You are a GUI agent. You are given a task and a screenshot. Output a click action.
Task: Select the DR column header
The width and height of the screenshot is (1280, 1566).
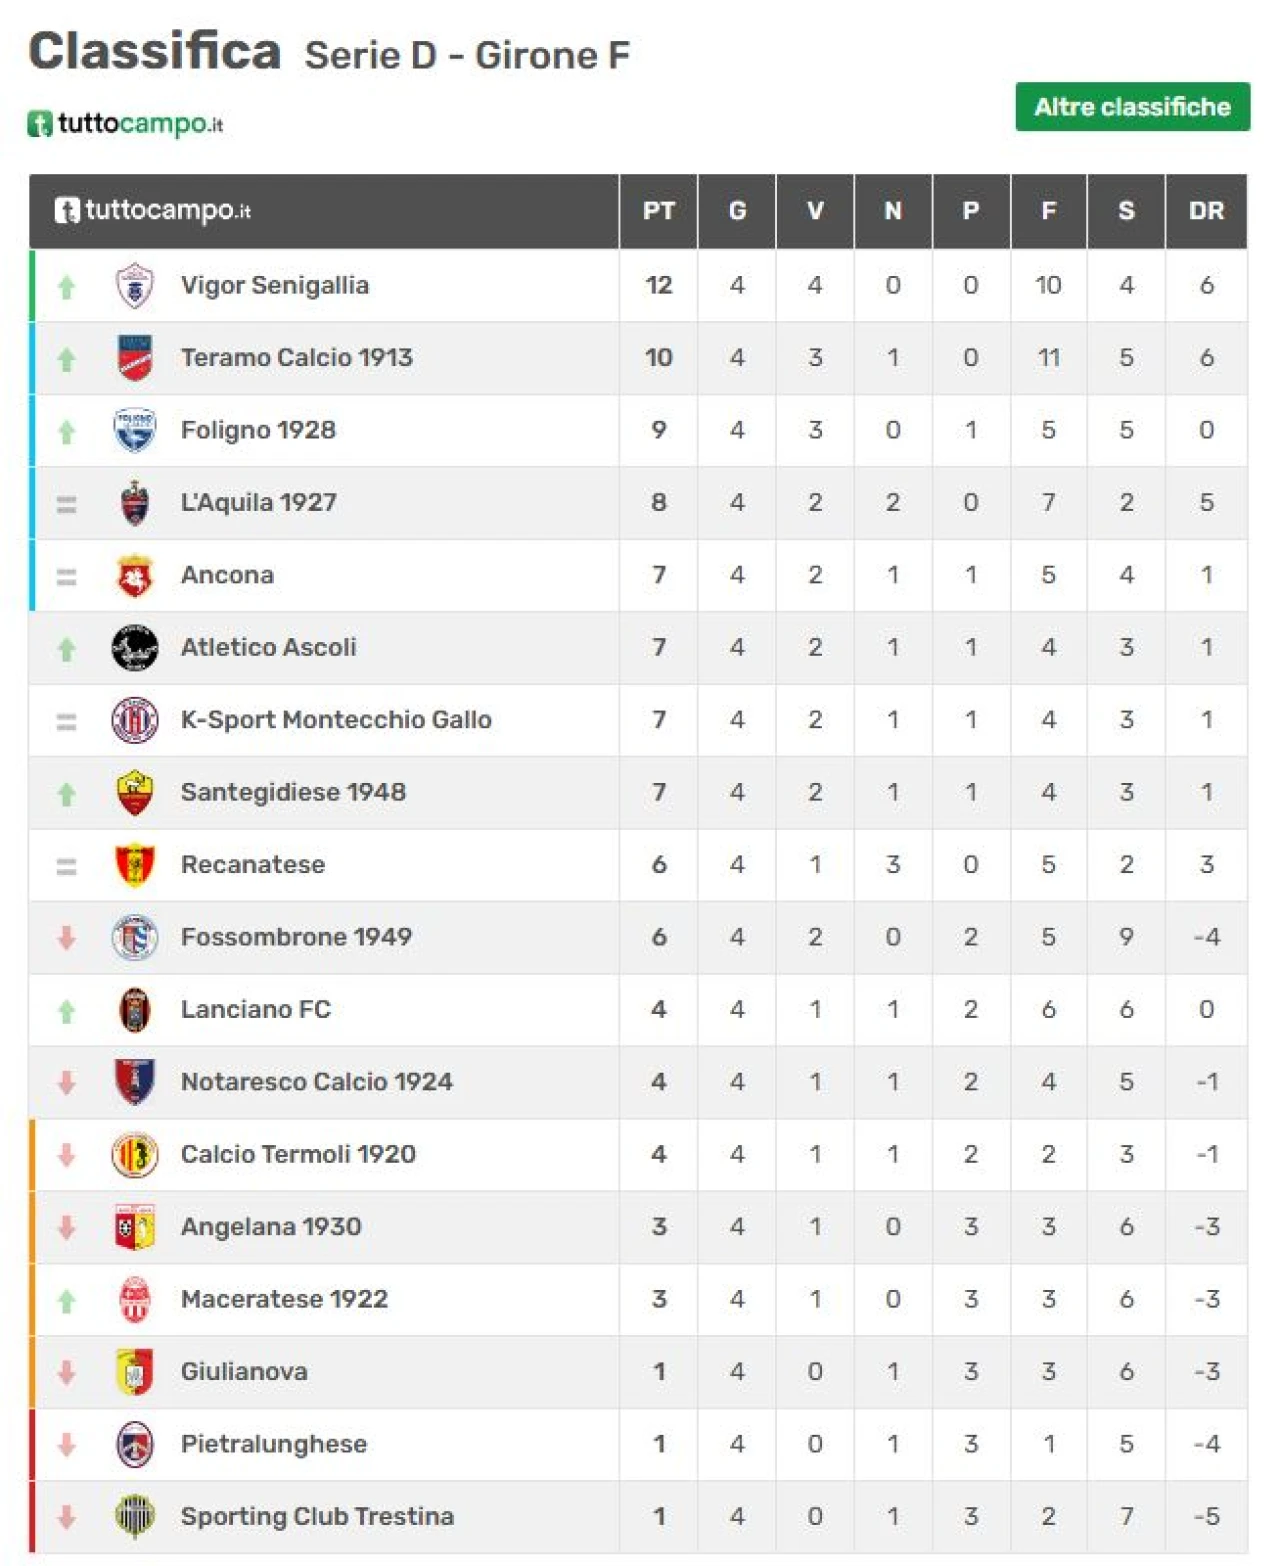[1207, 211]
